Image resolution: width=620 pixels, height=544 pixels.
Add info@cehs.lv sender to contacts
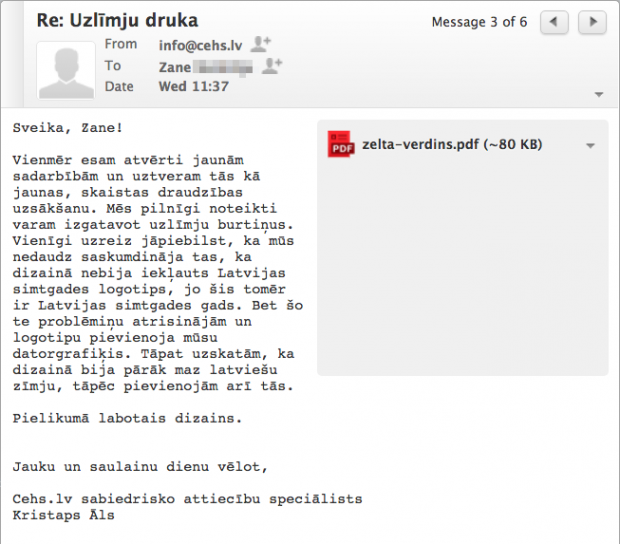point(261,44)
